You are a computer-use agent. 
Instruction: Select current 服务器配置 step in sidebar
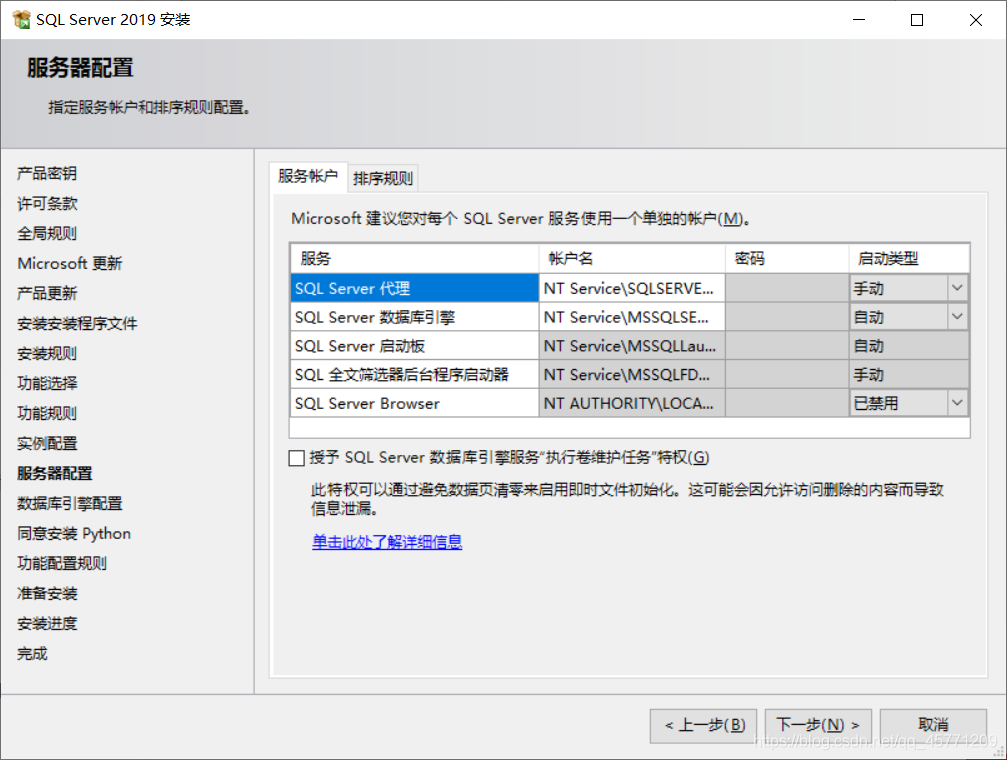click(55, 473)
